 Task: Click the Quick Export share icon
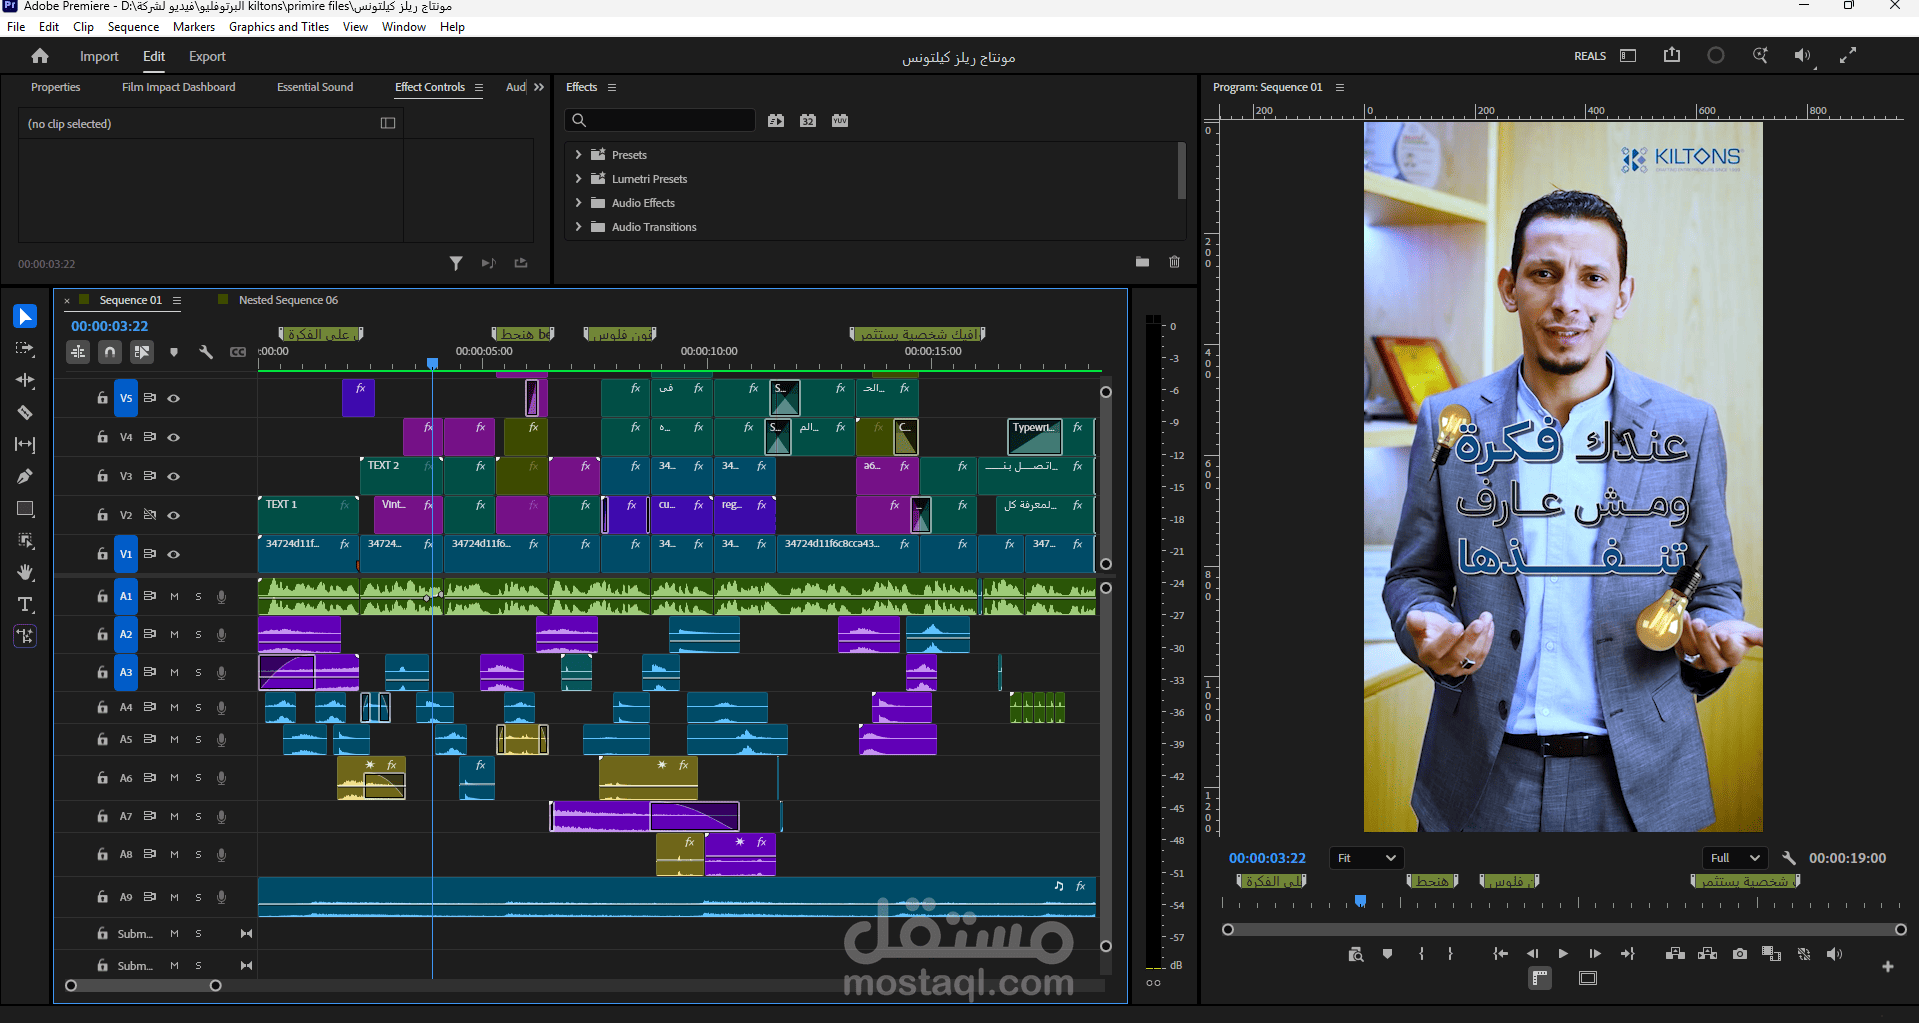coord(1672,55)
